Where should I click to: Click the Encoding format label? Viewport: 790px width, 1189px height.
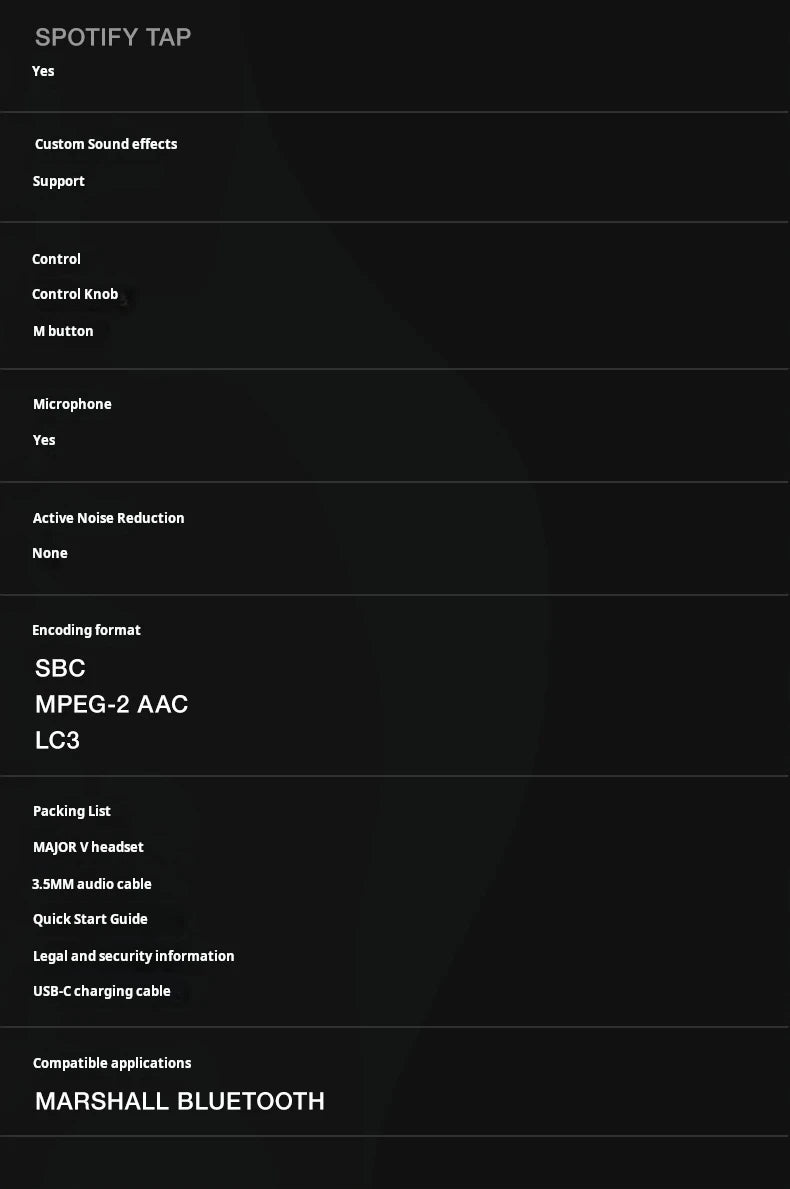click(86, 630)
